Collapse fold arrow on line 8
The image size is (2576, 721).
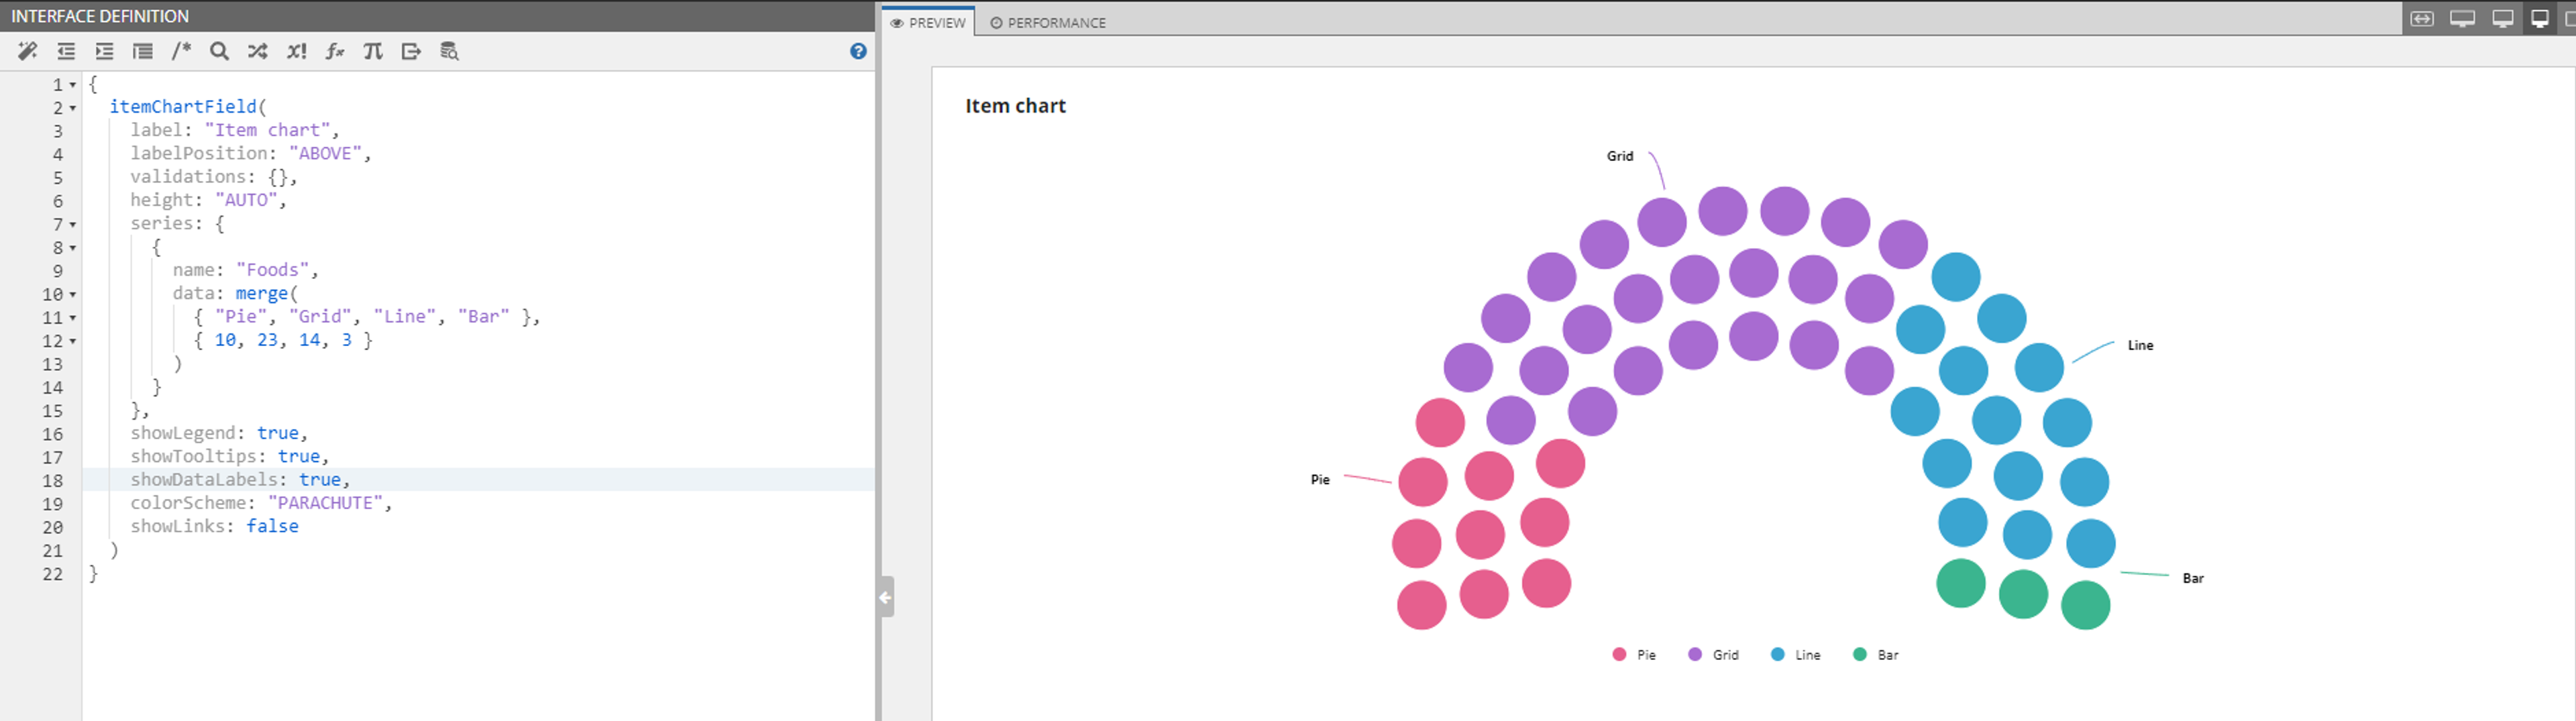[73, 248]
